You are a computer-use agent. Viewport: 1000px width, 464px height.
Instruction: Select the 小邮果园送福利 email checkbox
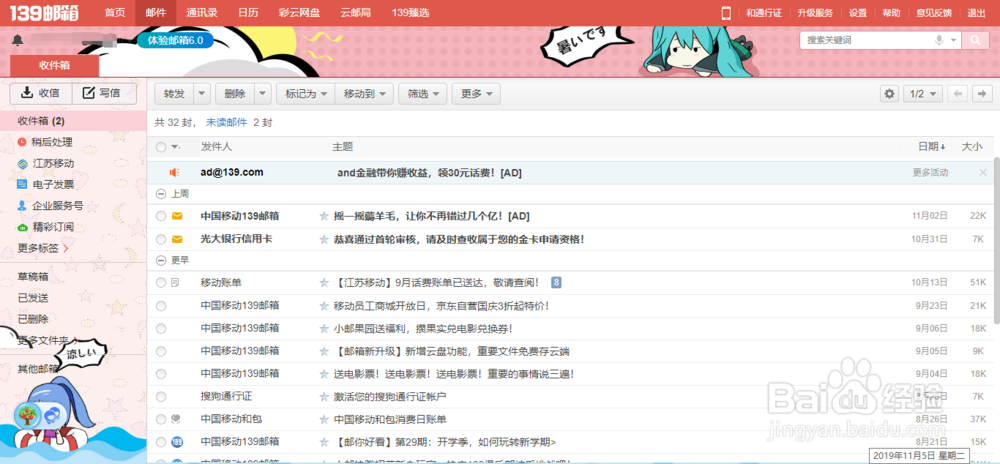pyautogui.click(x=161, y=328)
